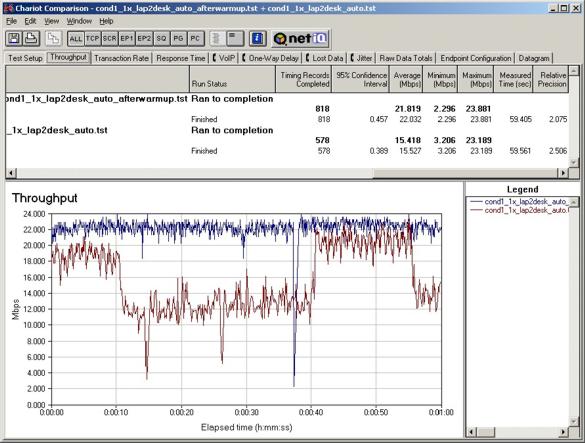The image size is (585, 443).
Task: Select the SCR filter button
Action: pos(109,38)
